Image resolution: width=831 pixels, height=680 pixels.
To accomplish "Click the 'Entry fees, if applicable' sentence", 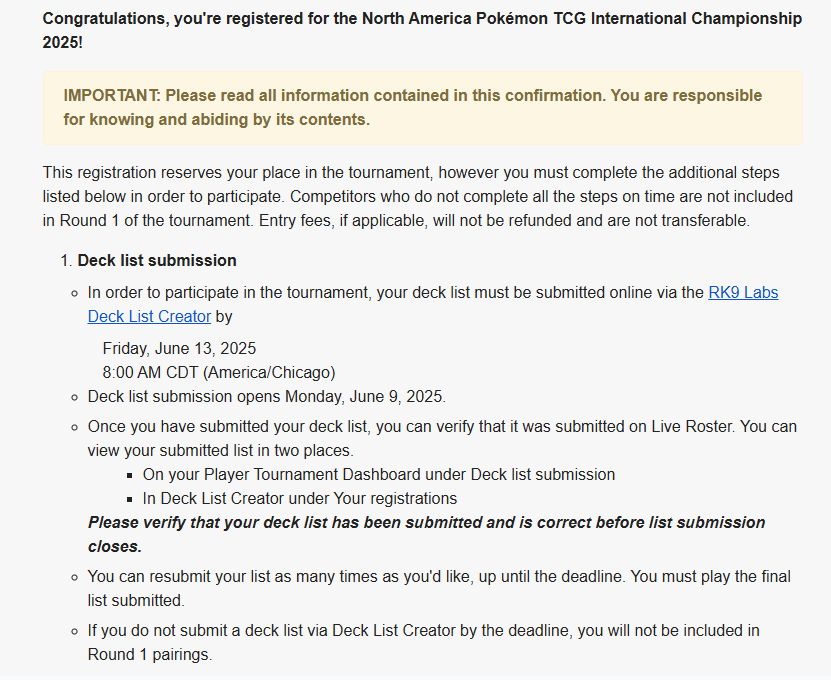I will point(504,220).
